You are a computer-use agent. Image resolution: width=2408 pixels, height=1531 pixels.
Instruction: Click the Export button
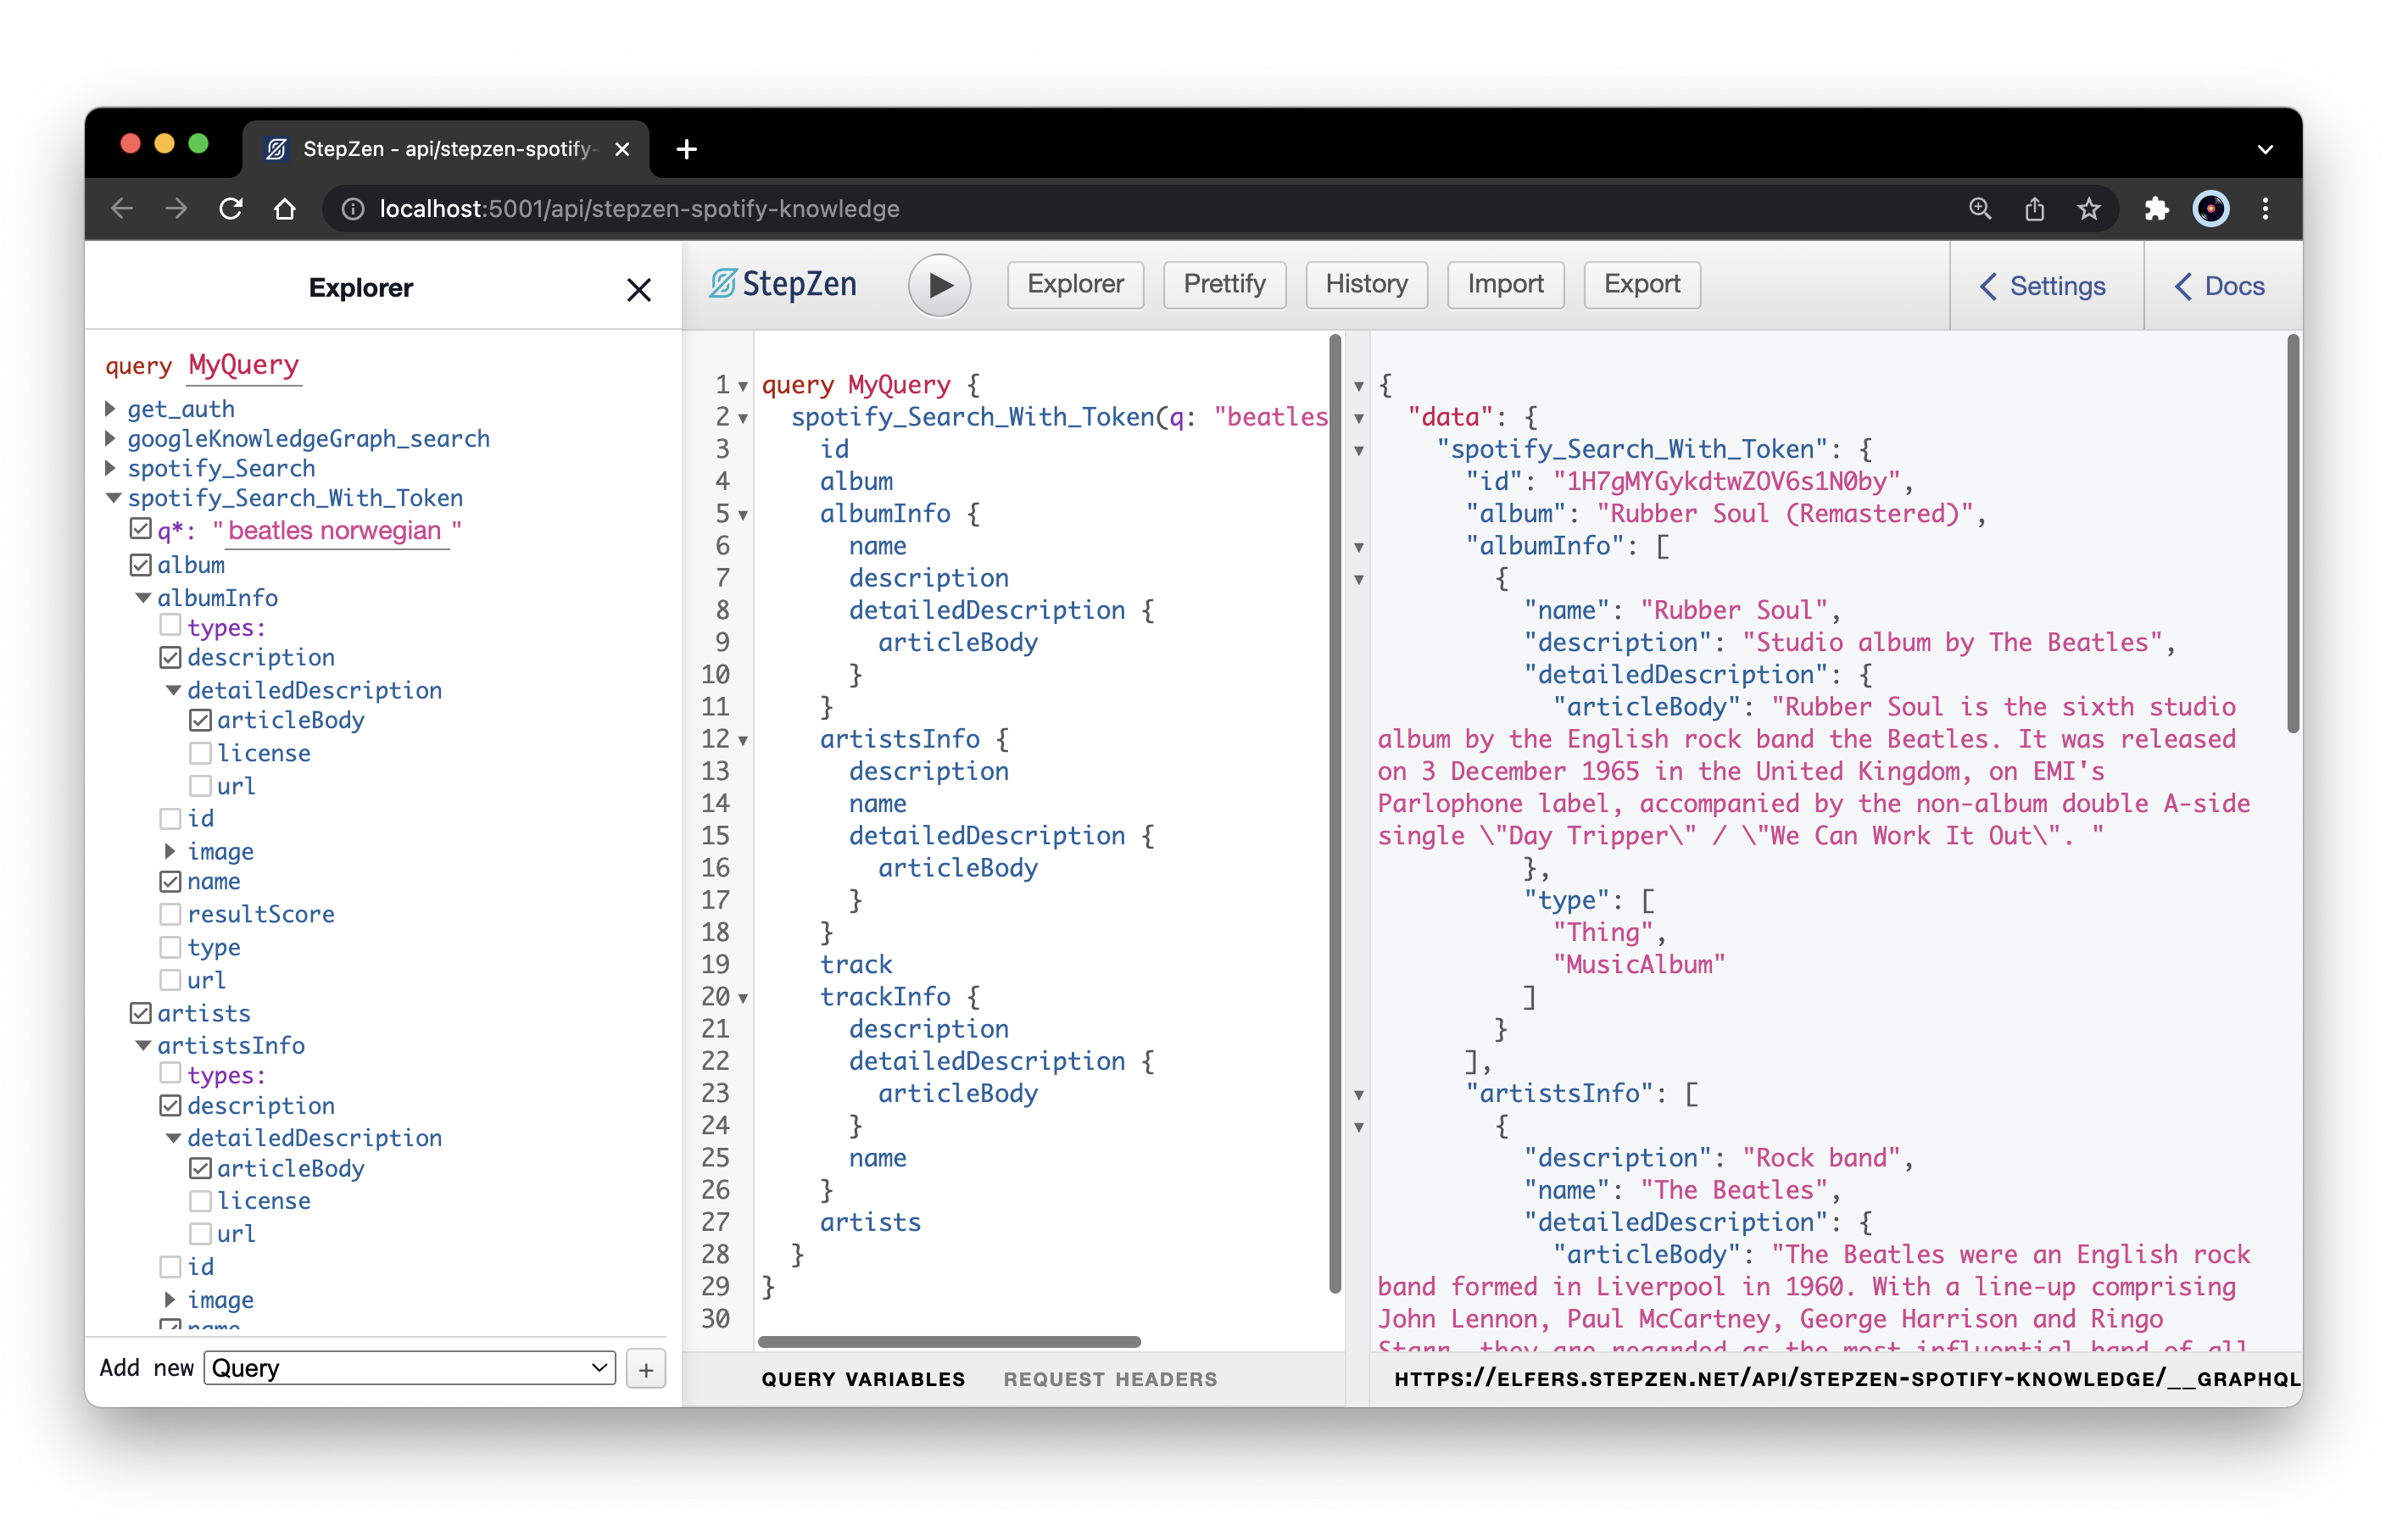[x=1642, y=285]
